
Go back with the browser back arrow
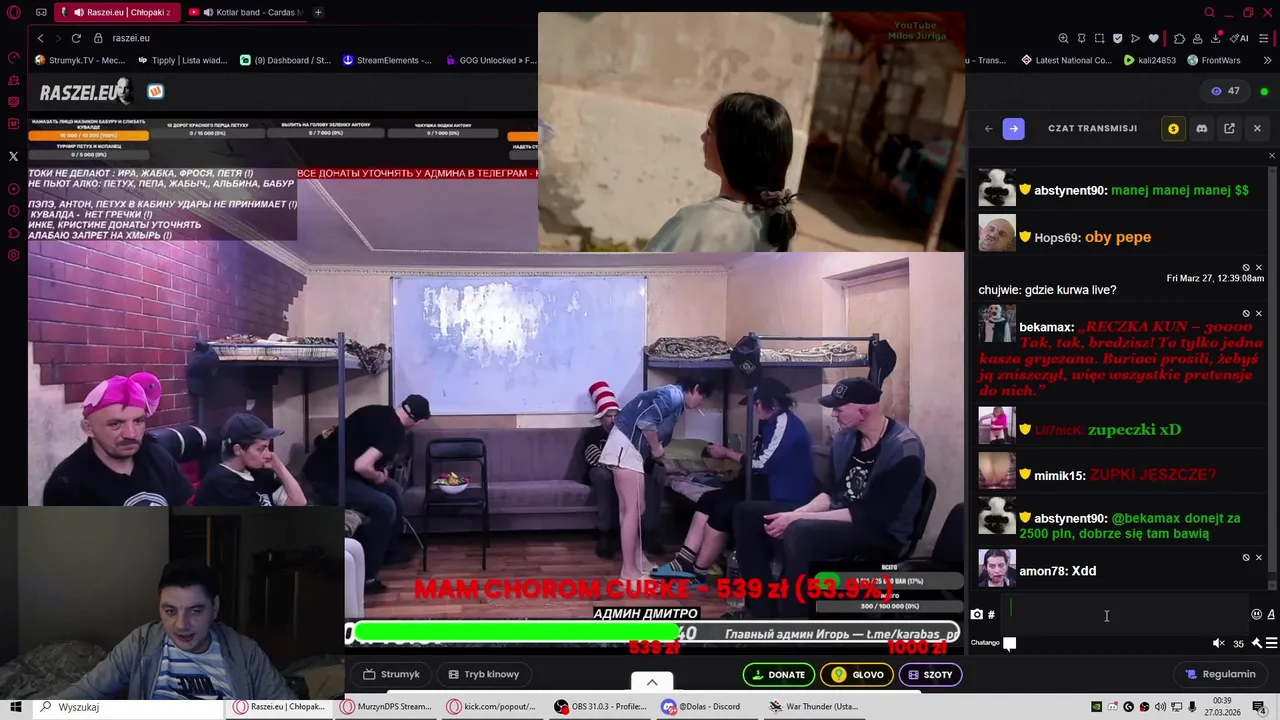tap(40, 38)
